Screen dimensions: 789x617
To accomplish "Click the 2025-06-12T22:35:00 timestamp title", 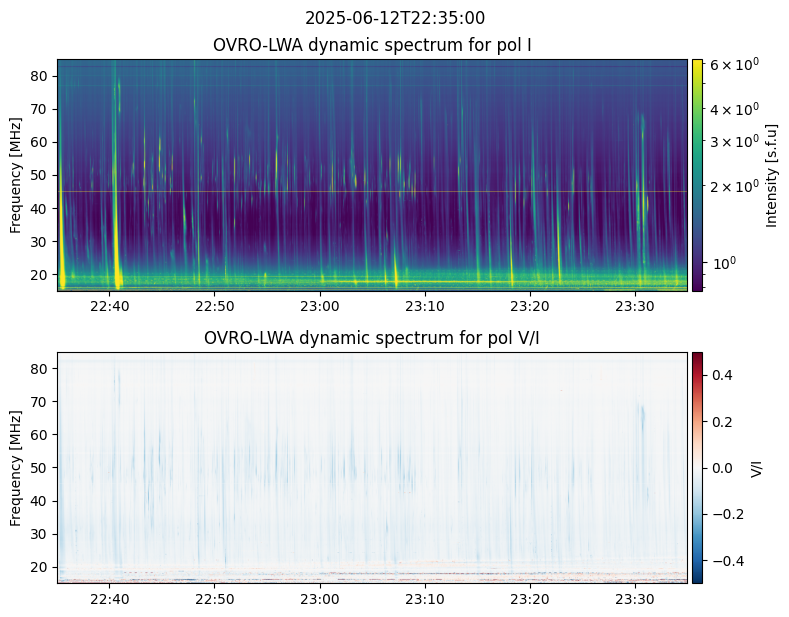I will pos(394,18).
